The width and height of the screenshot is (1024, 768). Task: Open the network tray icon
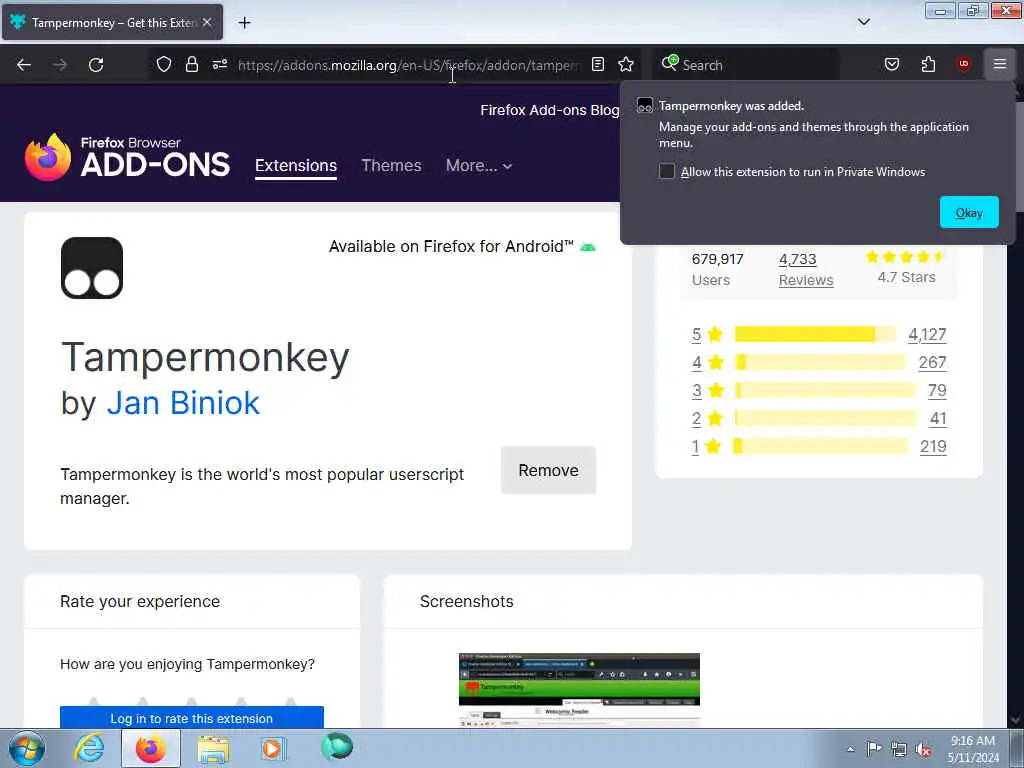point(899,749)
